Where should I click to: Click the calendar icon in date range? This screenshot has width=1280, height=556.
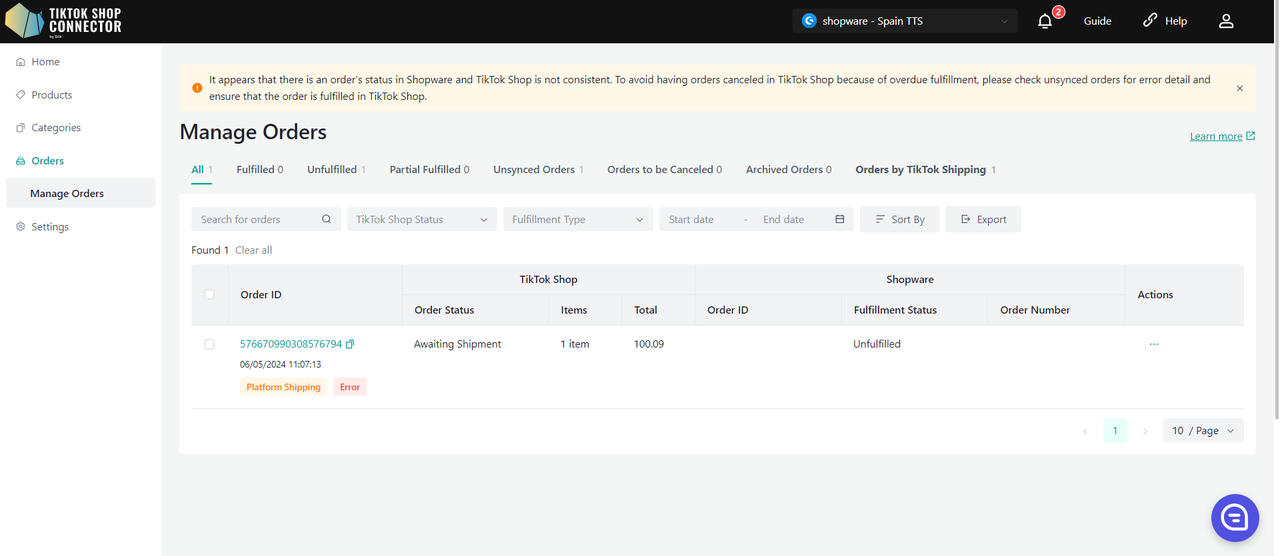(x=840, y=219)
